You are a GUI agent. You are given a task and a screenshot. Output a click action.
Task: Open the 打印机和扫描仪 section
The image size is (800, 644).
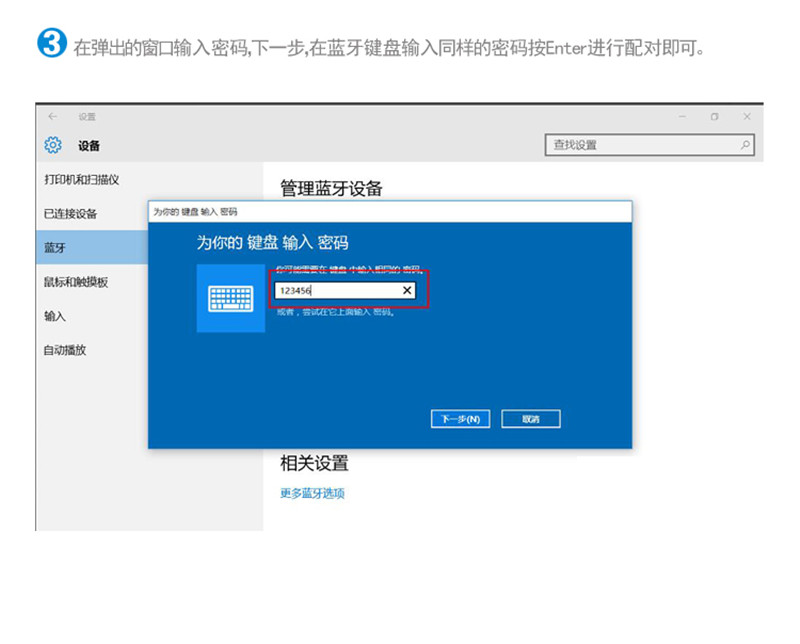[x=82, y=179]
